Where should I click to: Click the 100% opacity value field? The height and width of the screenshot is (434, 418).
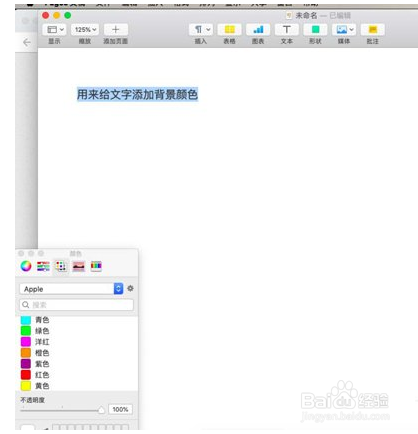(x=120, y=409)
